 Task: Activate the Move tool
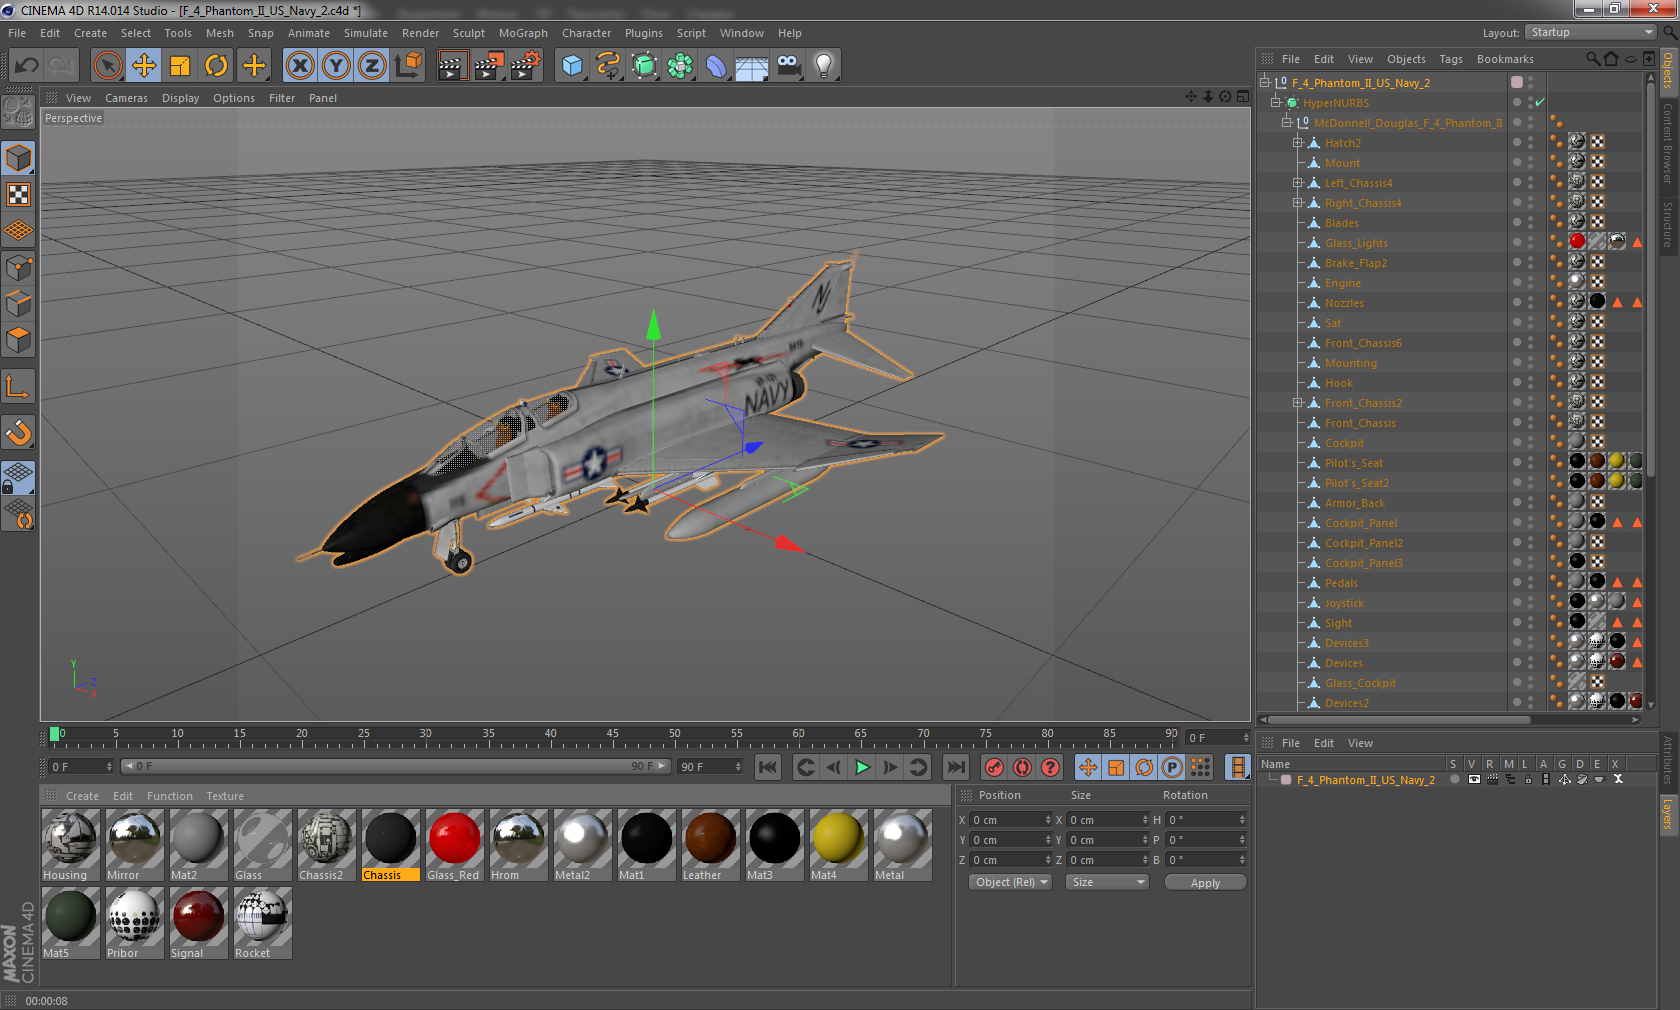pyautogui.click(x=144, y=66)
